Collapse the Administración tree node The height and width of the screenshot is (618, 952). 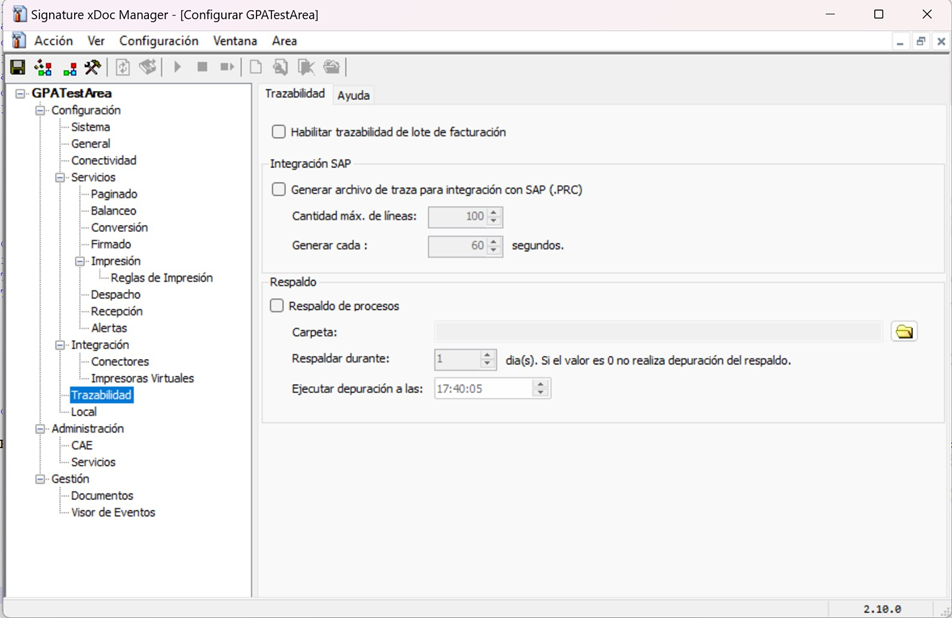point(40,429)
